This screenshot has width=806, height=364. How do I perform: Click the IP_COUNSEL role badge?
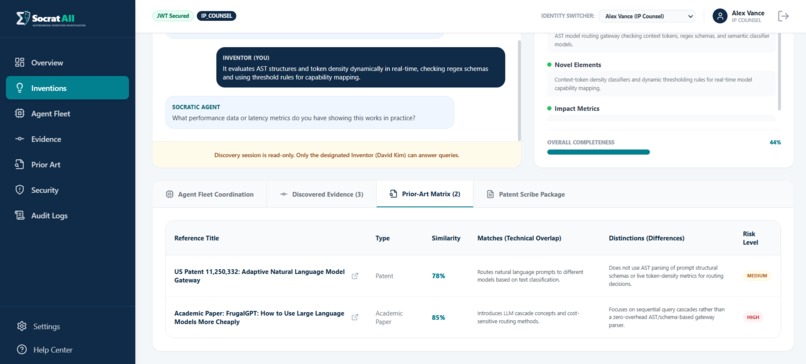pyautogui.click(x=216, y=16)
